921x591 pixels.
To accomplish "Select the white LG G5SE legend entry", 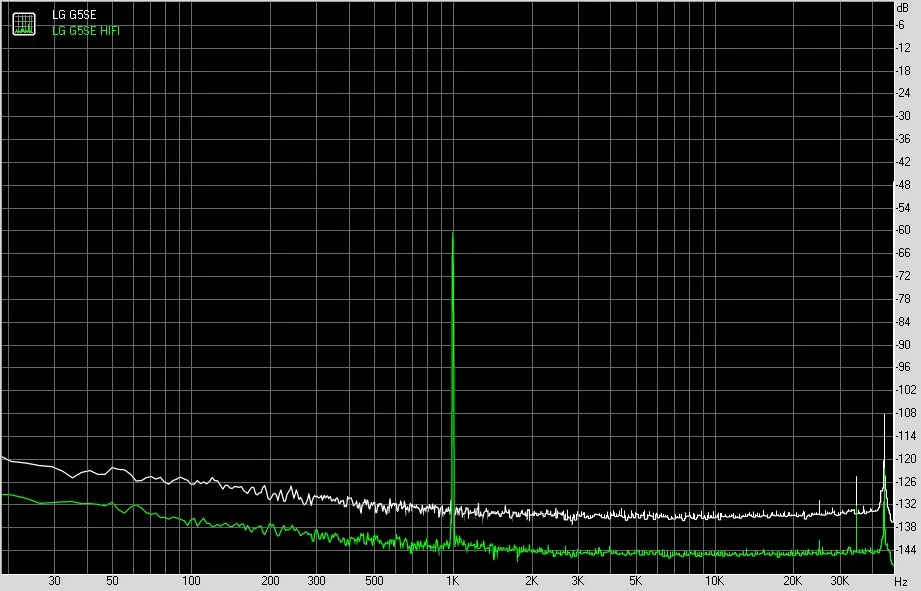I will [74, 15].
